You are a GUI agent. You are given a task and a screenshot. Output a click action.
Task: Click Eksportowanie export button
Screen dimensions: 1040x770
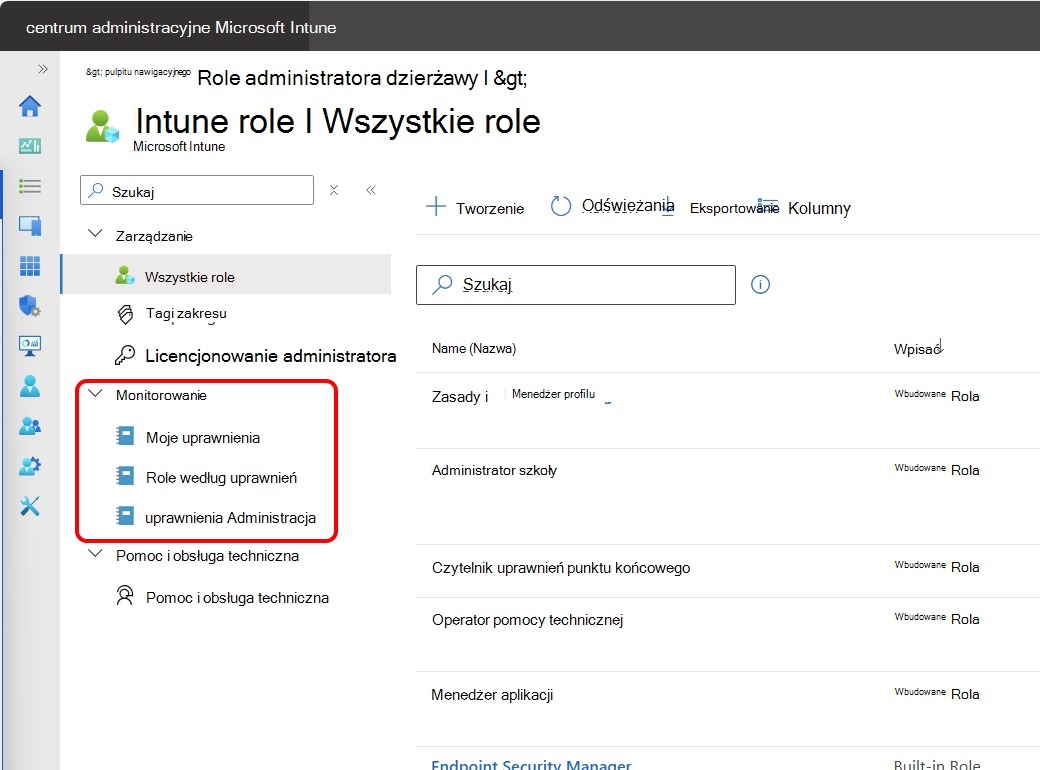[734, 208]
